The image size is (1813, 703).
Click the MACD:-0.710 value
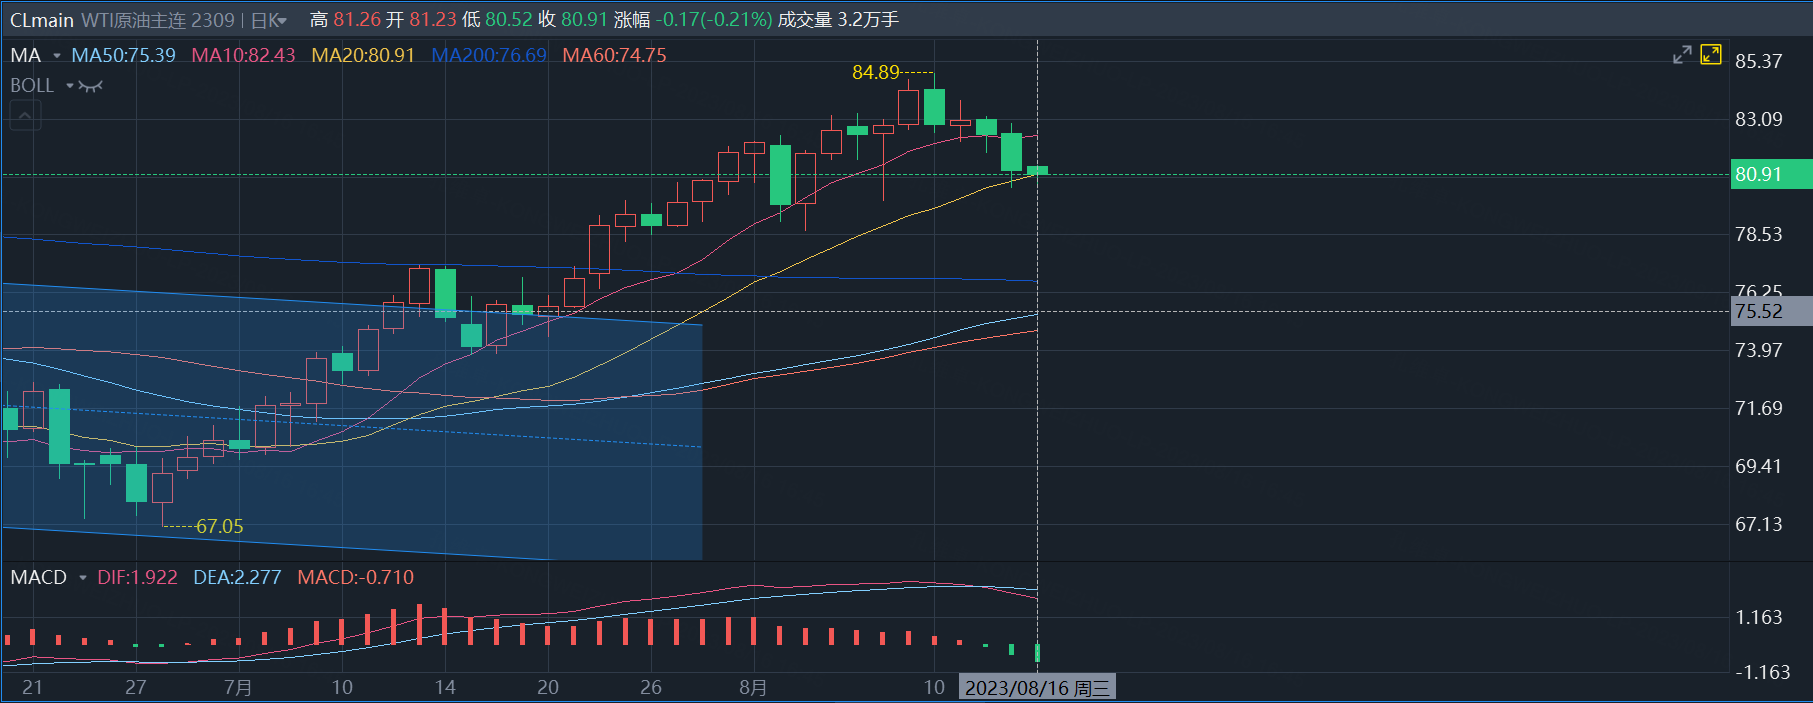pyautogui.click(x=355, y=578)
